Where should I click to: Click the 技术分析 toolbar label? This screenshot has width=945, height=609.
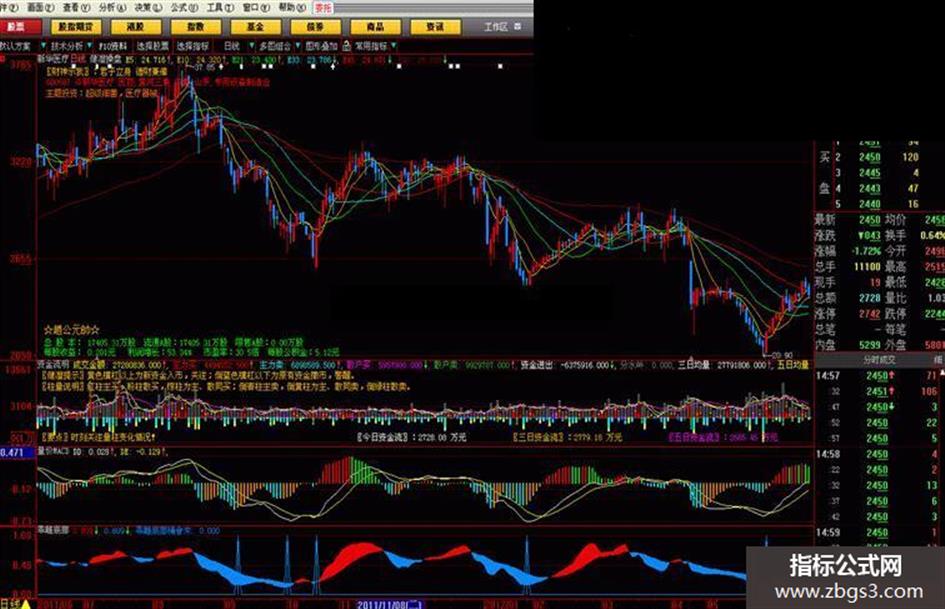click(x=67, y=46)
